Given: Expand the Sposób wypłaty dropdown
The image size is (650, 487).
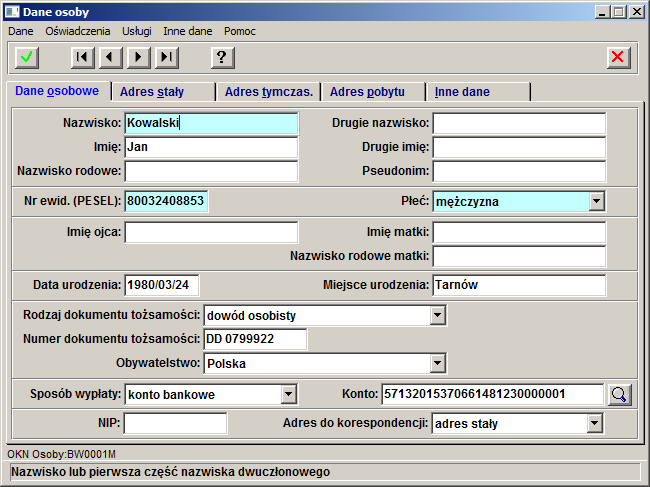Looking at the screenshot, I should click(x=289, y=394).
